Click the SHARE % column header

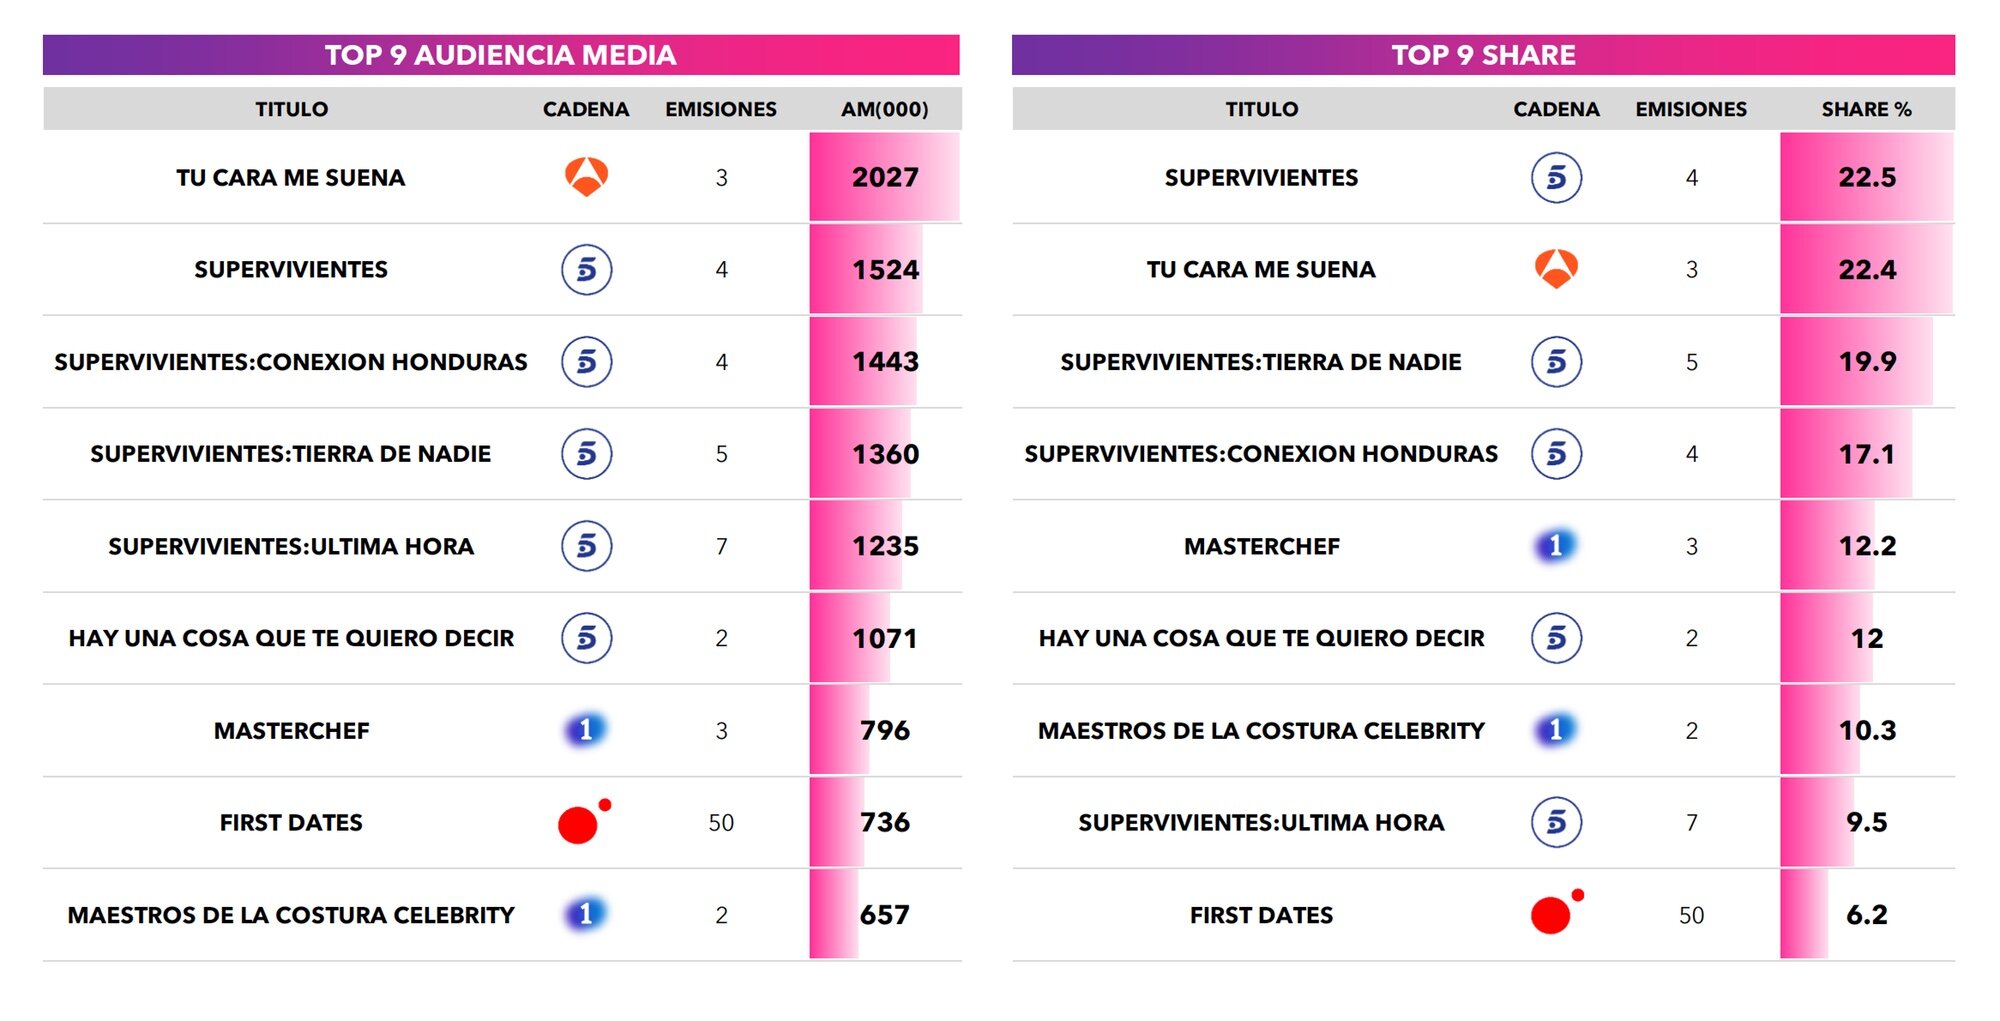click(1866, 109)
